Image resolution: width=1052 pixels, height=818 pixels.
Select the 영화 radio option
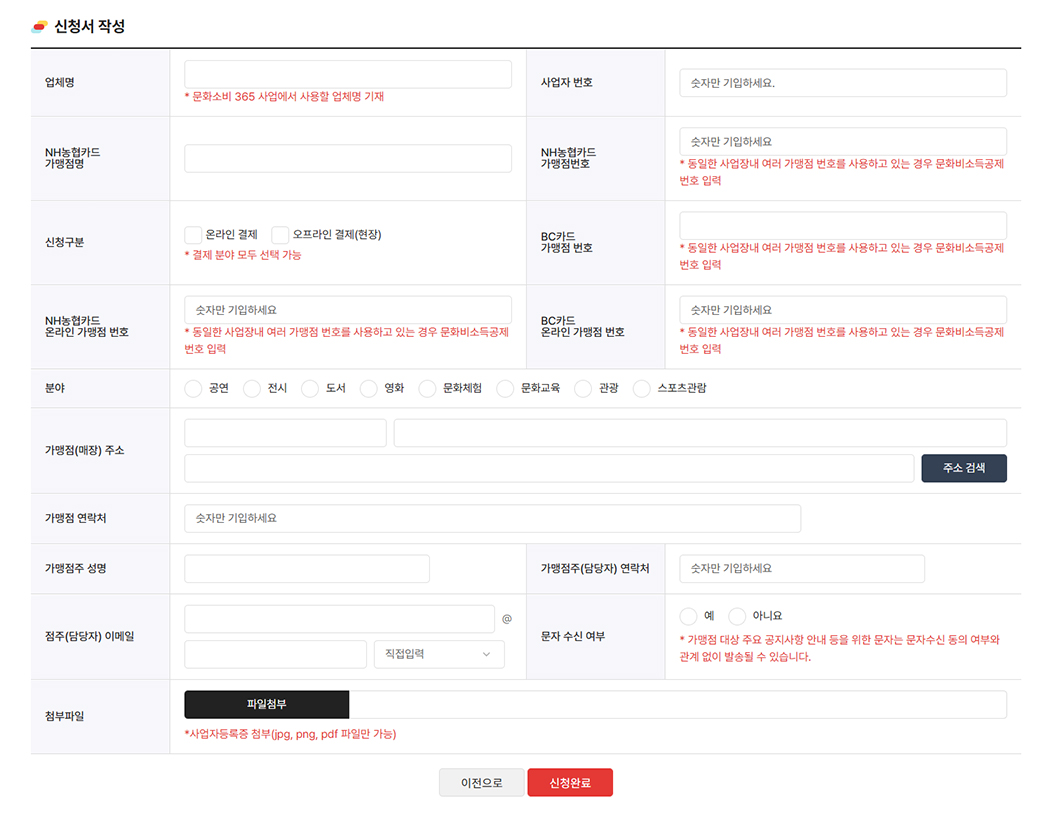click(369, 388)
